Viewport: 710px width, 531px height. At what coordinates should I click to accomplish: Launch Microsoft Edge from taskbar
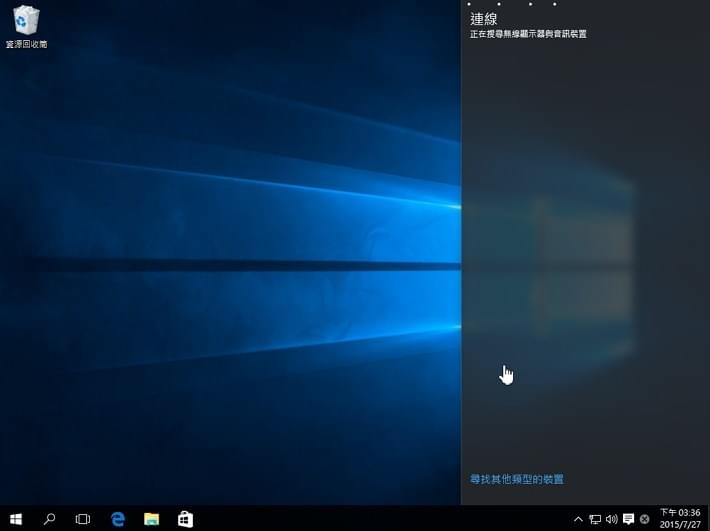pyautogui.click(x=118, y=519)
